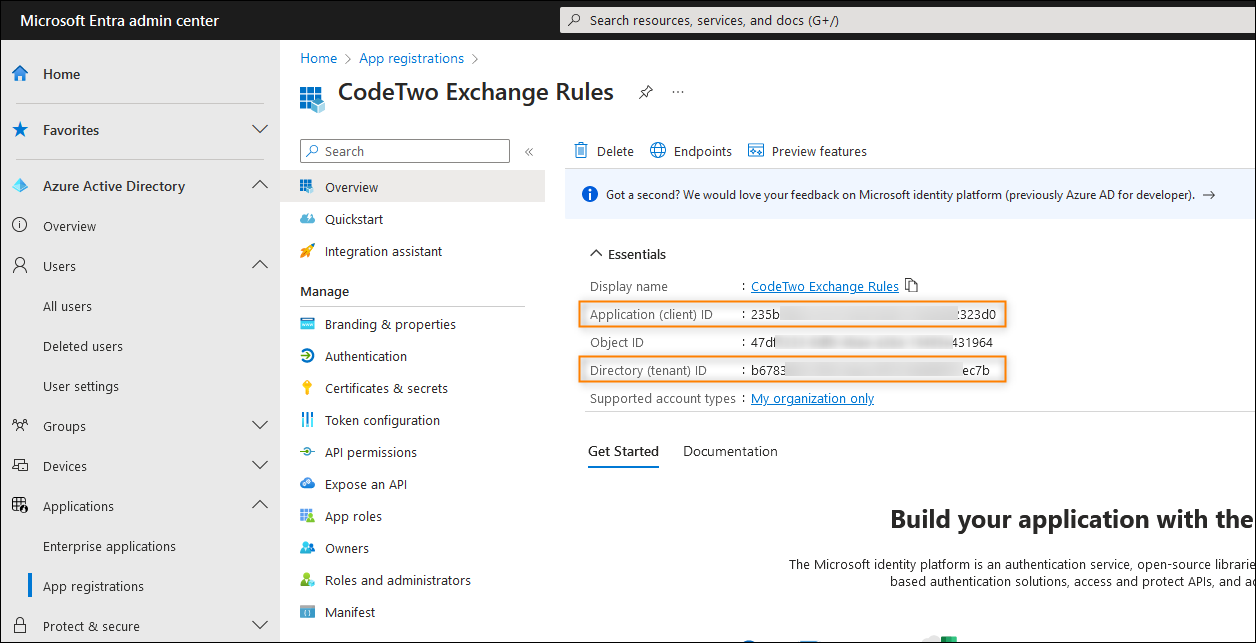
Task: Open All users in sidebar
Action: [67, 306]
